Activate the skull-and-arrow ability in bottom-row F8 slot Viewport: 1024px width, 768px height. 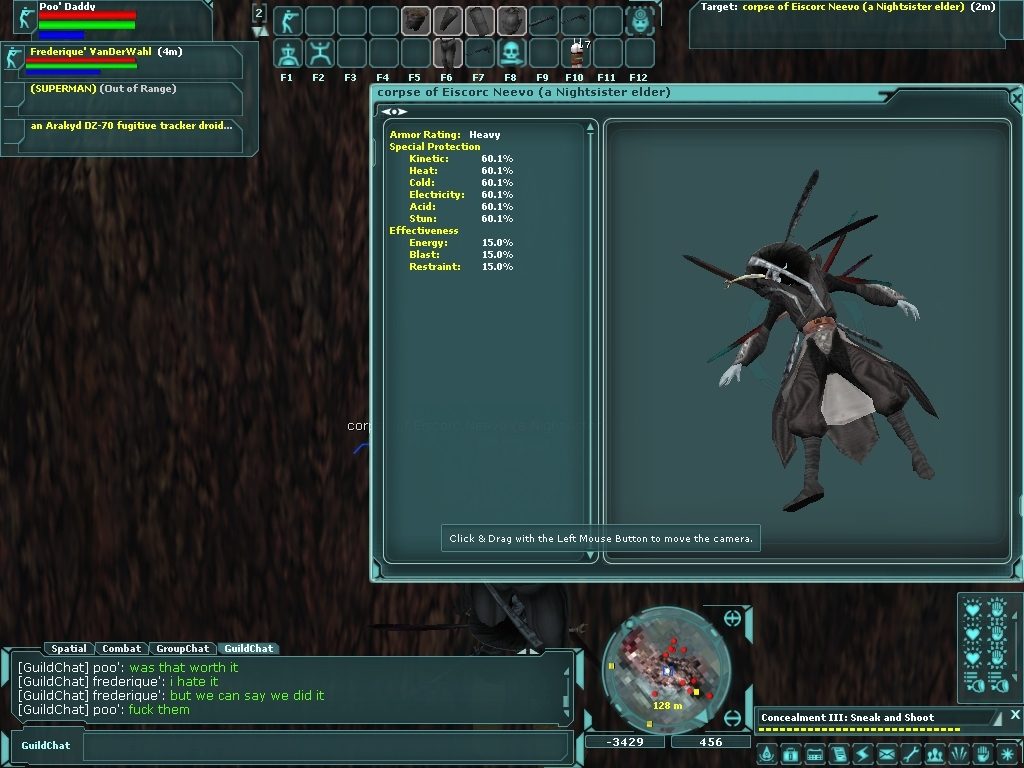click(511, 53)
